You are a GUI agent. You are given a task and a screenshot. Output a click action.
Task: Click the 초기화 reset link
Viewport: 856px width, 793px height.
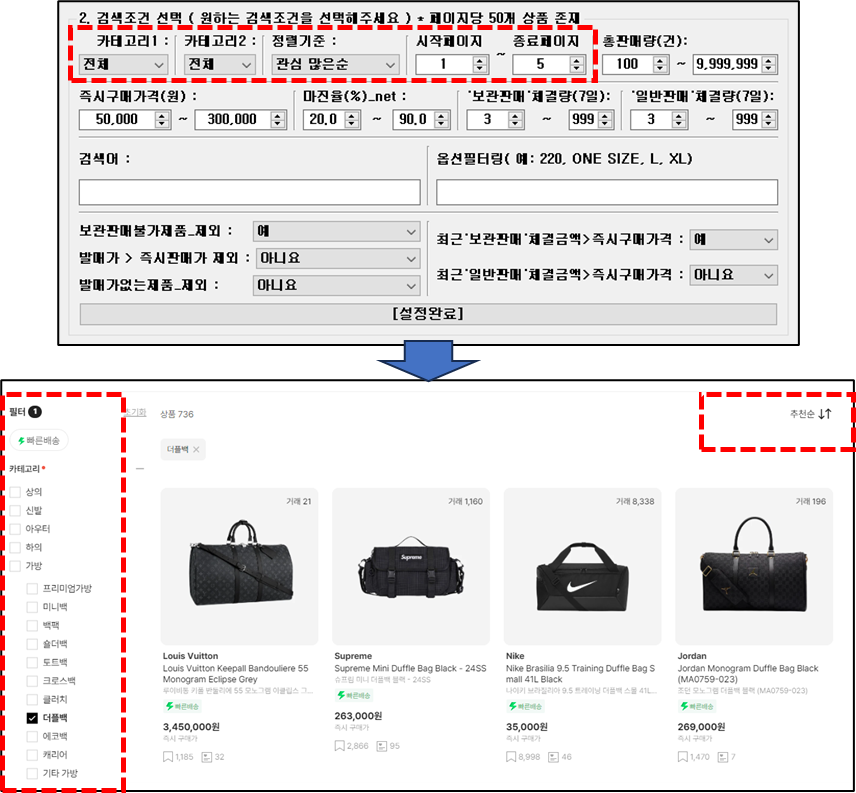136,412
